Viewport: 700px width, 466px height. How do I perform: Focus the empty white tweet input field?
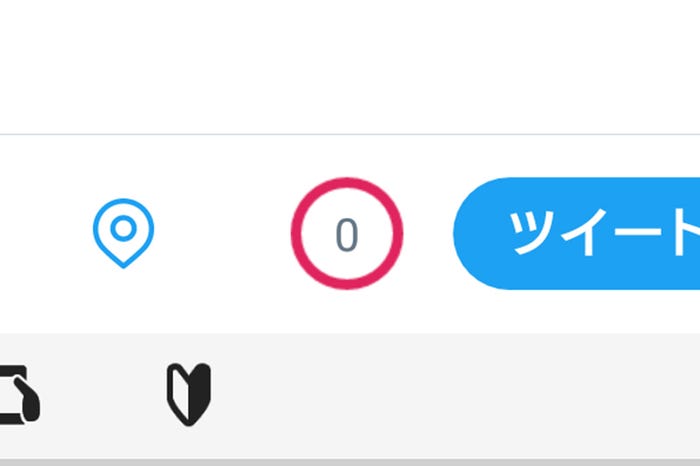coord(350,65)
